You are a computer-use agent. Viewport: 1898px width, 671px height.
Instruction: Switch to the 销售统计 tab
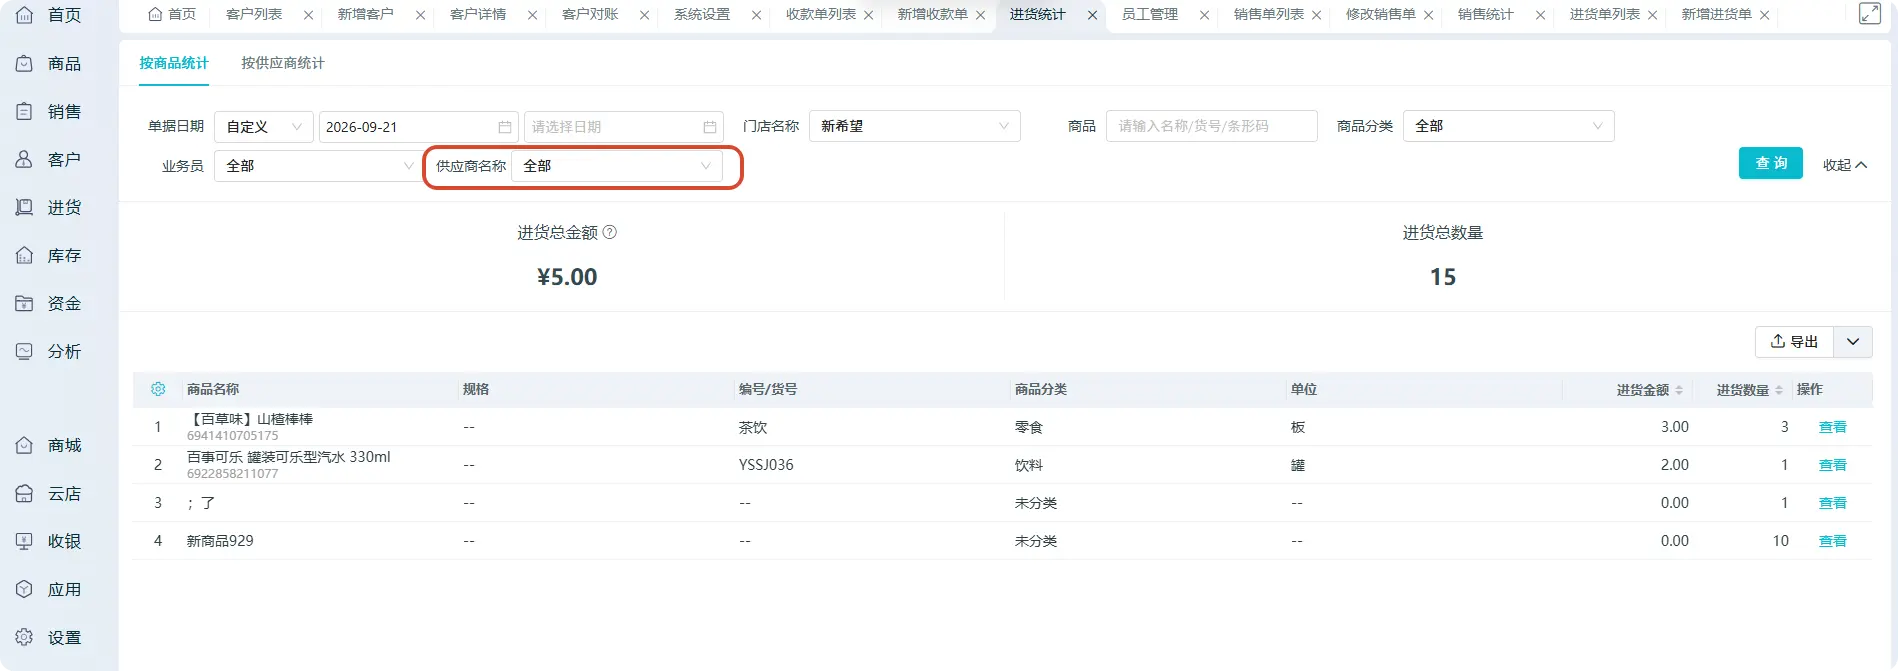pos(1485,15)
